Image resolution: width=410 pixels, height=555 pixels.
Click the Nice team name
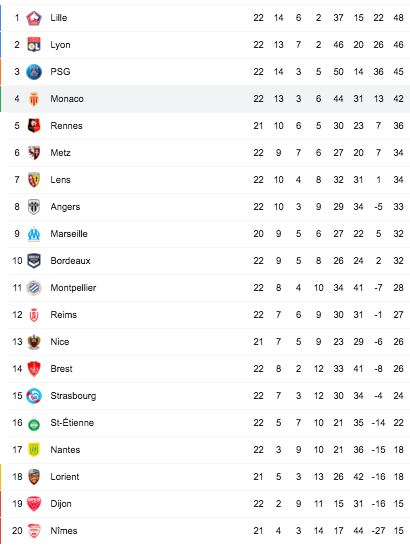click(60, 342)
